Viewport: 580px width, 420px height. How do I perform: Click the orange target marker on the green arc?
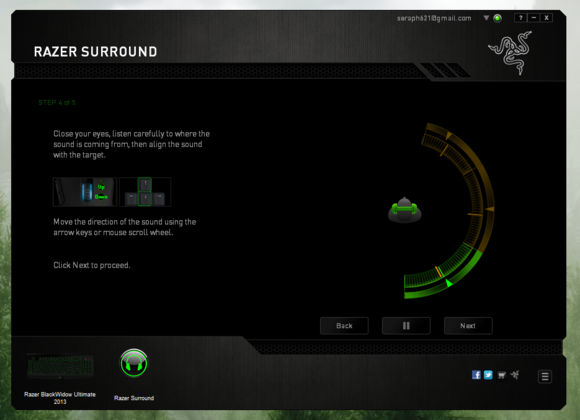pos(439,271)
